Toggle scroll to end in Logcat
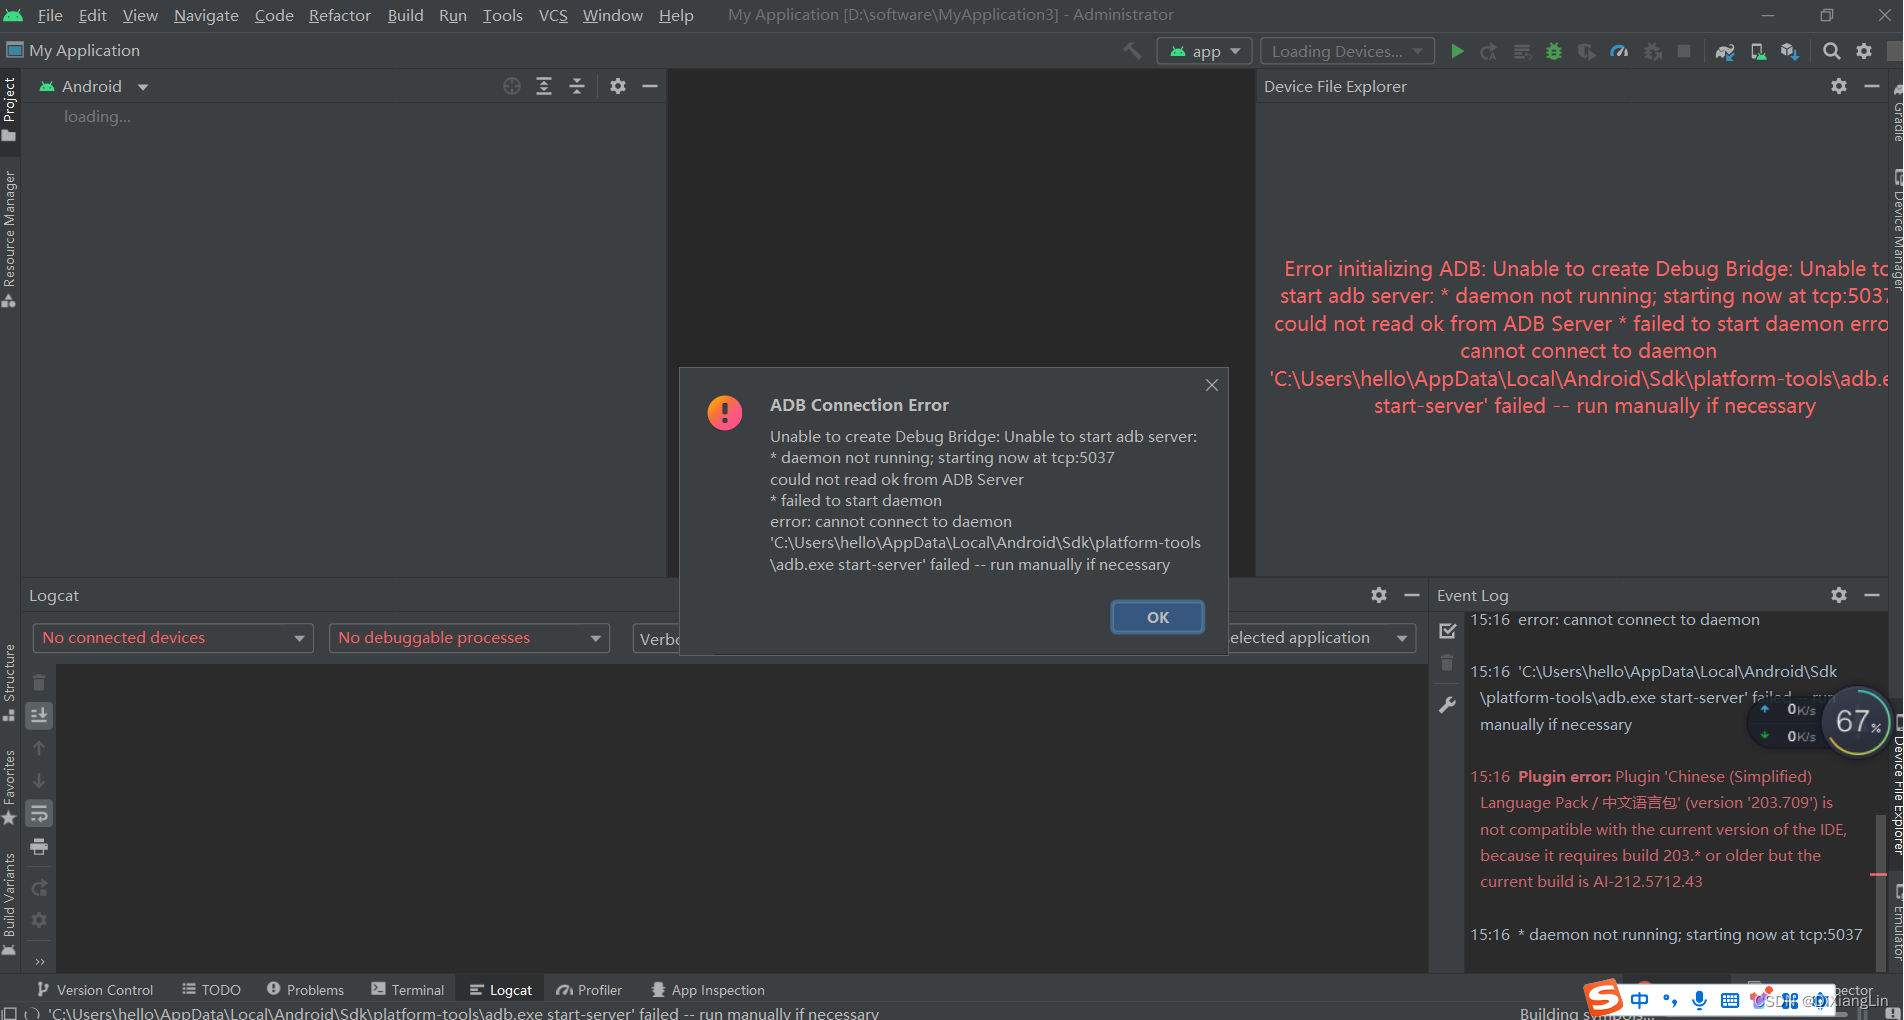The height and width of the screenshot is (1020, 1904). pyautogui.click(x=39, y=714)
